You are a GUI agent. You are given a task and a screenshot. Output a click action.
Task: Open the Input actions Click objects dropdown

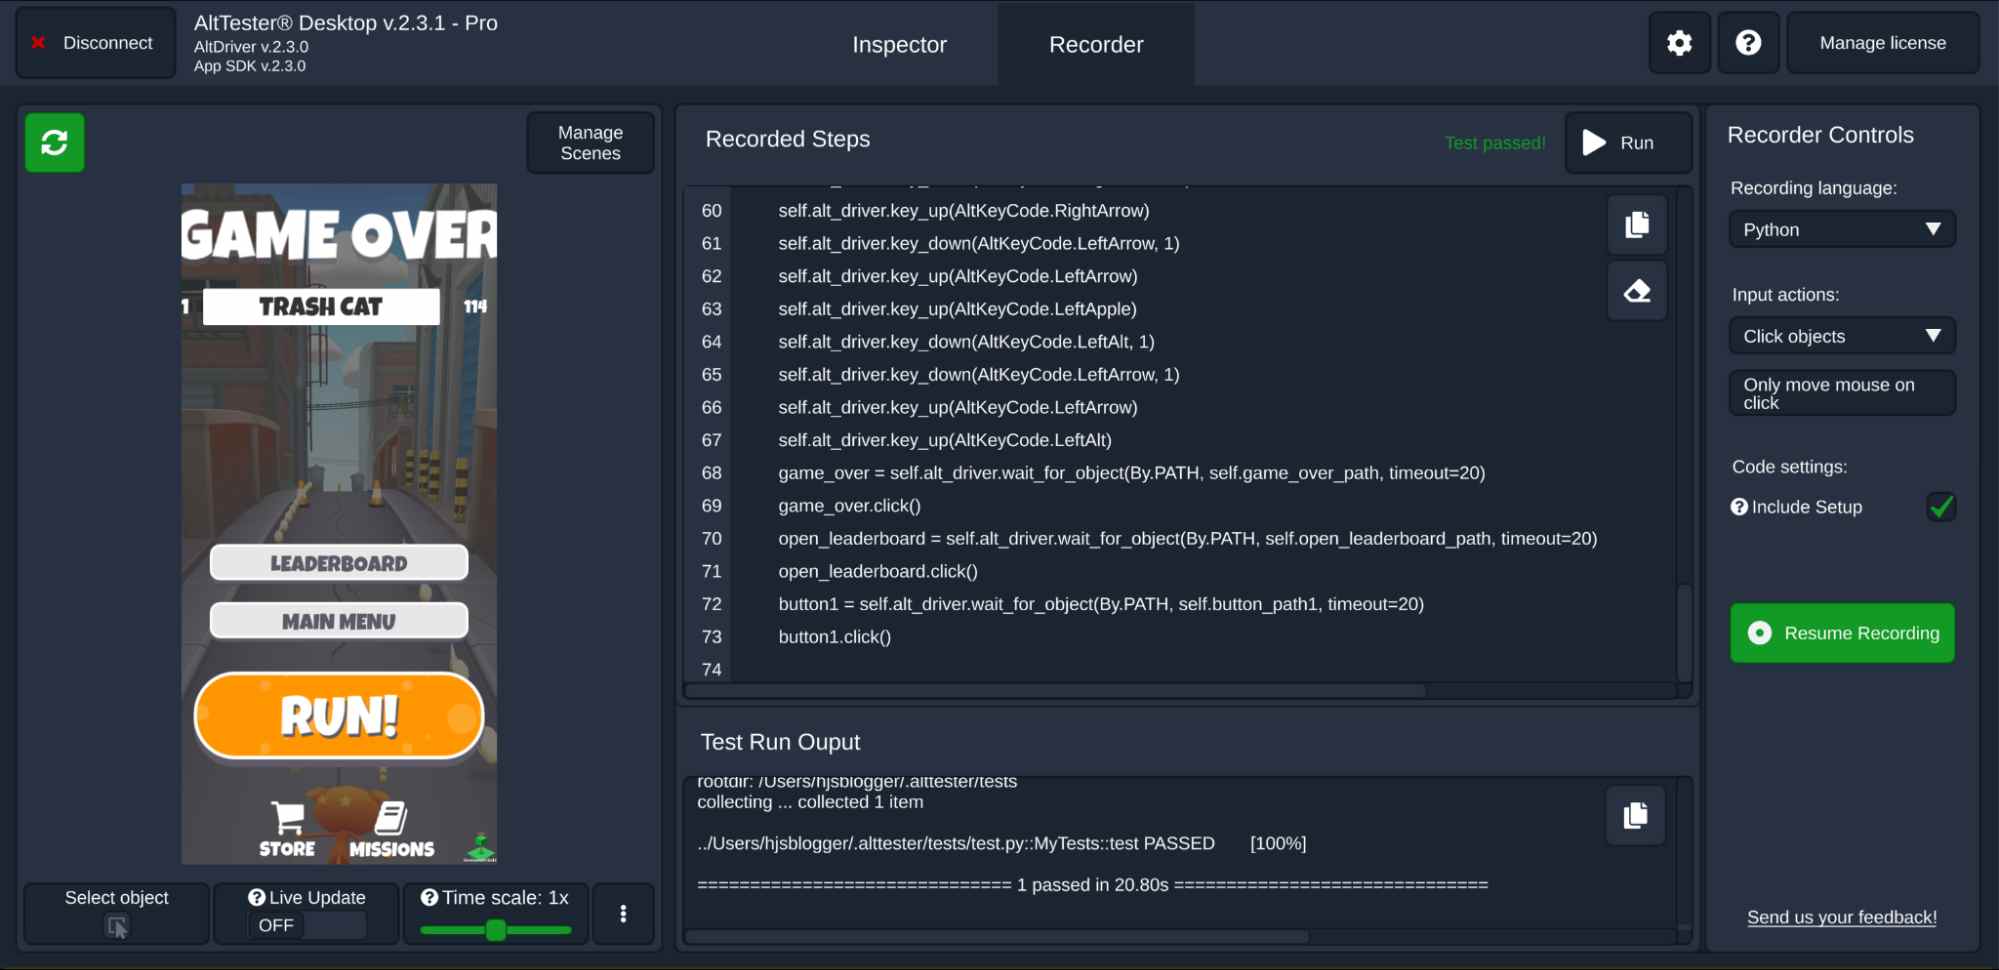click(1842, 336)
